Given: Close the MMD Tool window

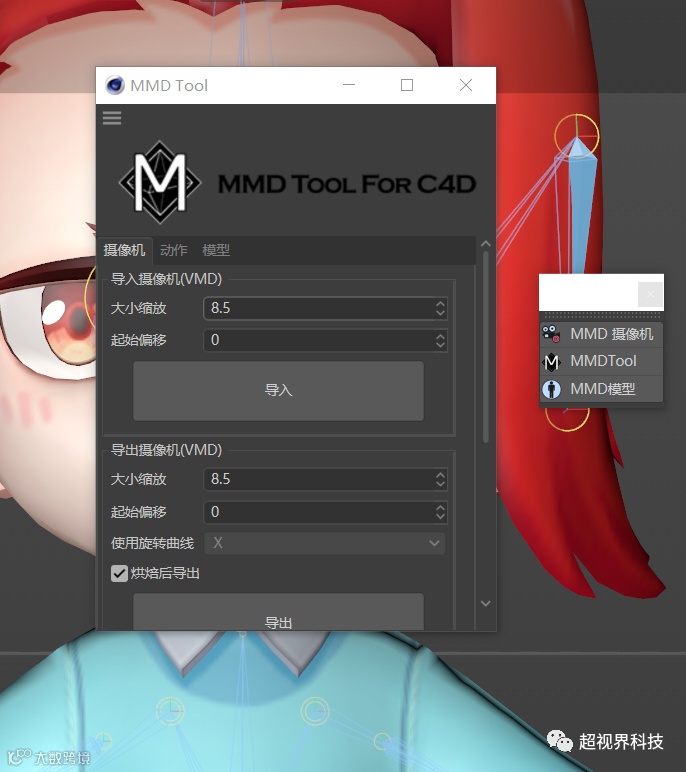Looking at the screenshot, I should [466, 85].
